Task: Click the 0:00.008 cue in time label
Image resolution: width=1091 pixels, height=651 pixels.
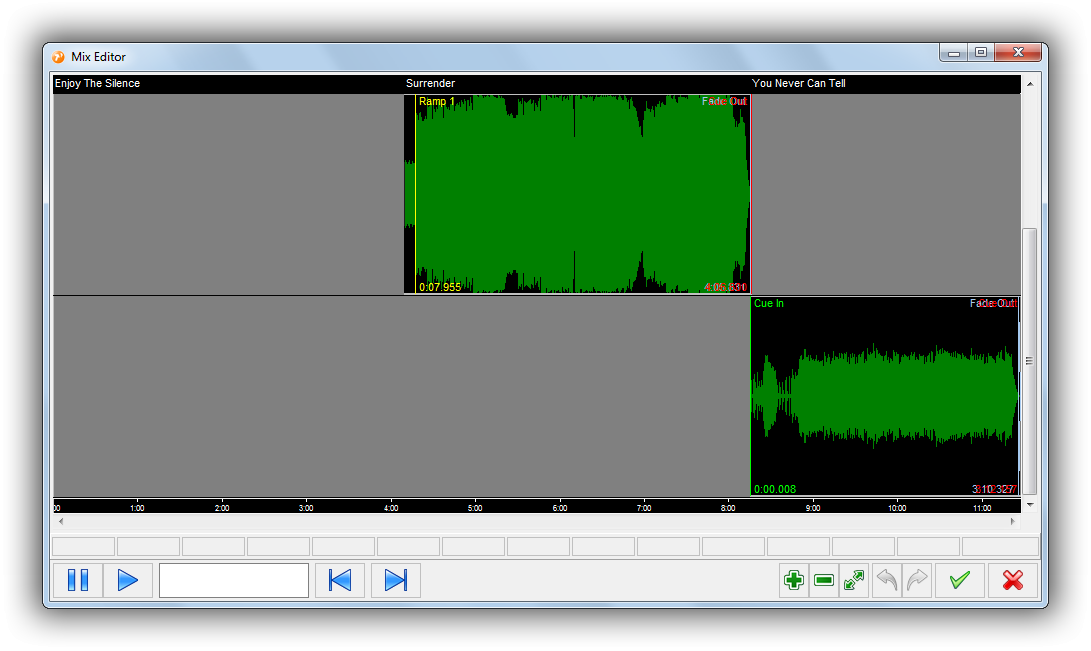Action: coord(775,489)
